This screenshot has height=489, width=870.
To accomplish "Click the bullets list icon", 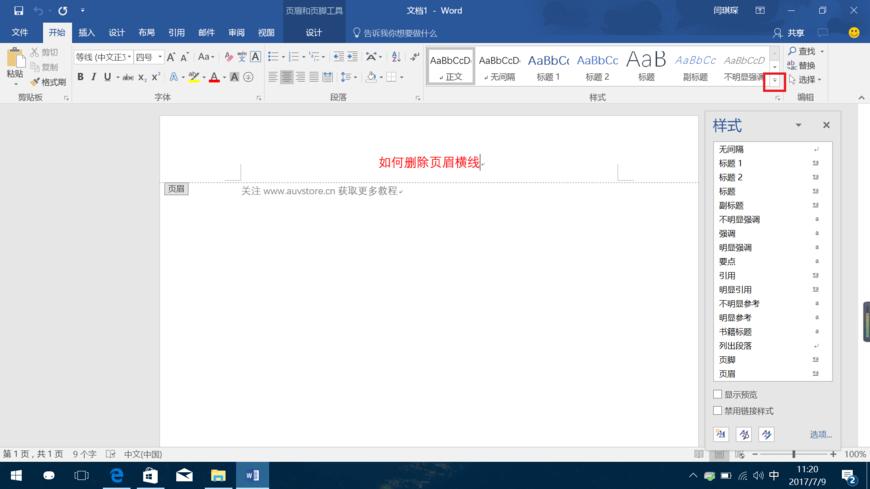I will pos(272,57).
